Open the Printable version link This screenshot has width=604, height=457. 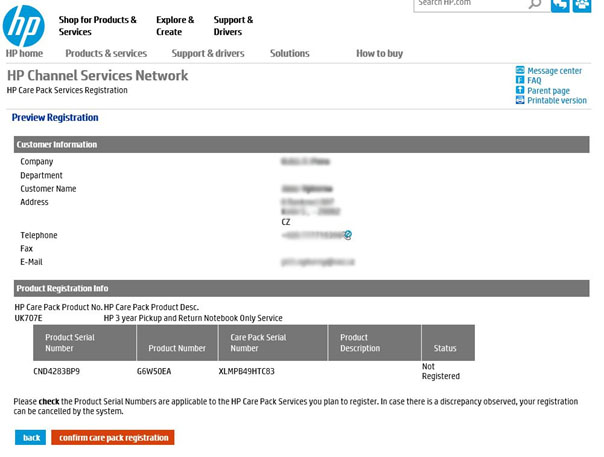557,101
